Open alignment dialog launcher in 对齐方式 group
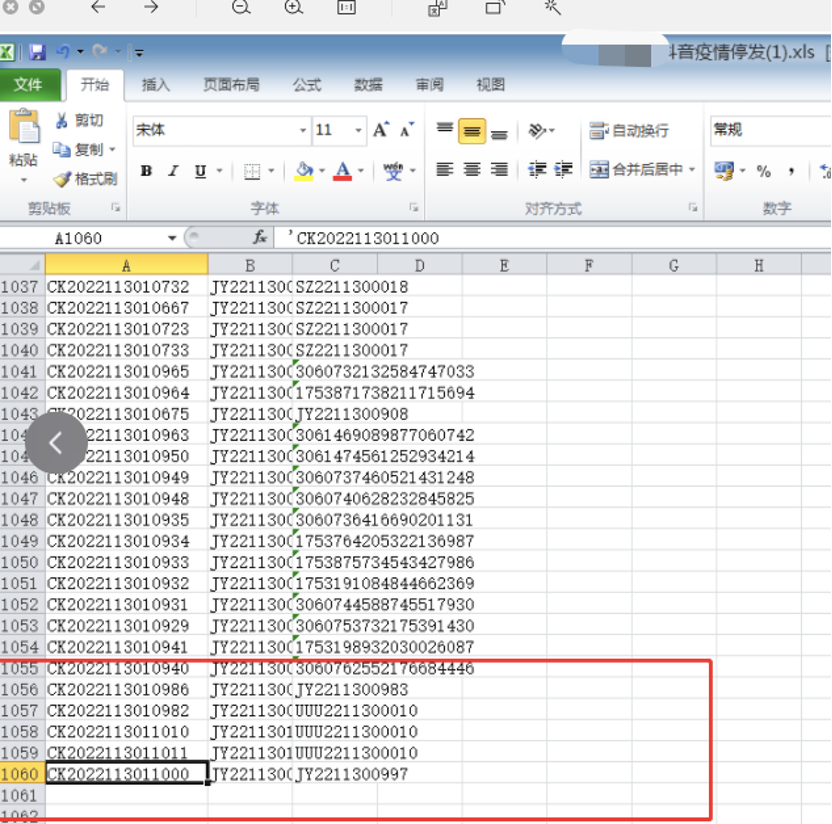The height and width of the screenshot is (824, 832). (692, 207)
